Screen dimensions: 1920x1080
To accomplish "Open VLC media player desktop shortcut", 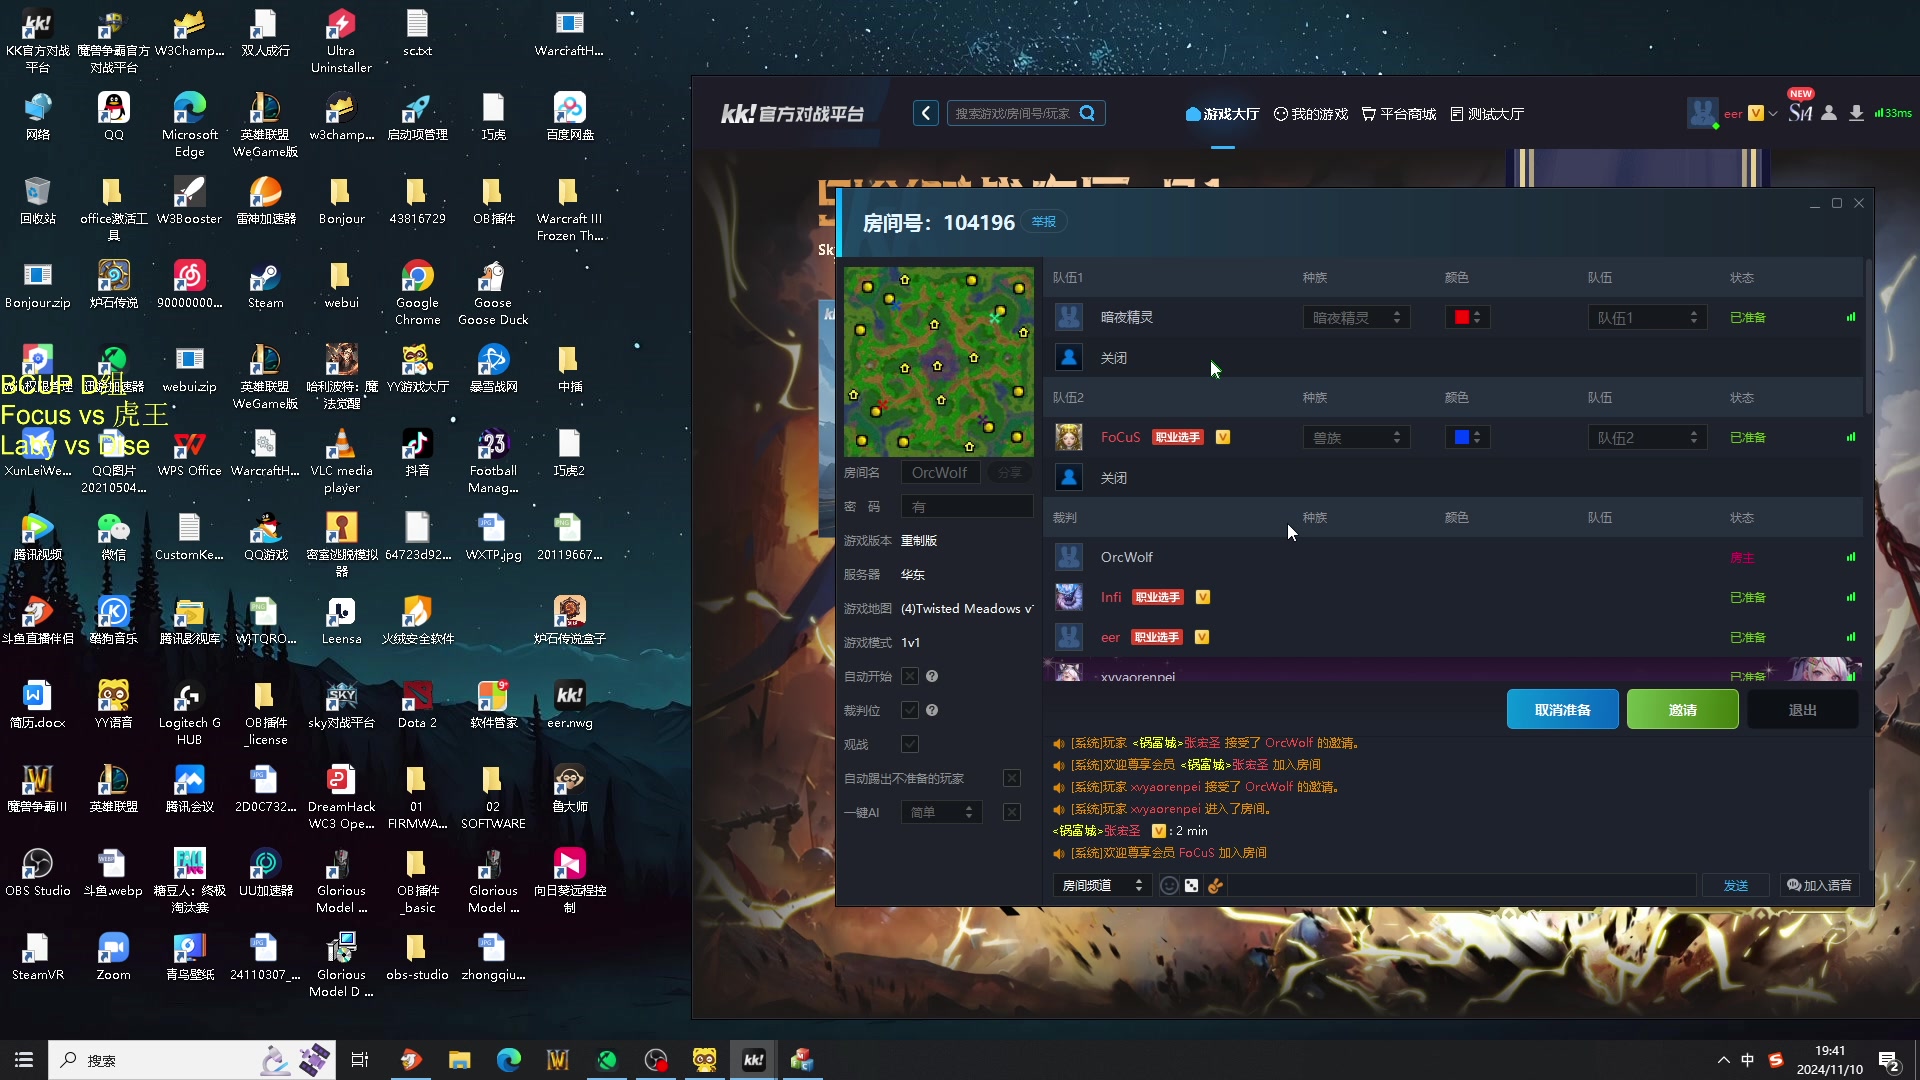I will 341,461.
